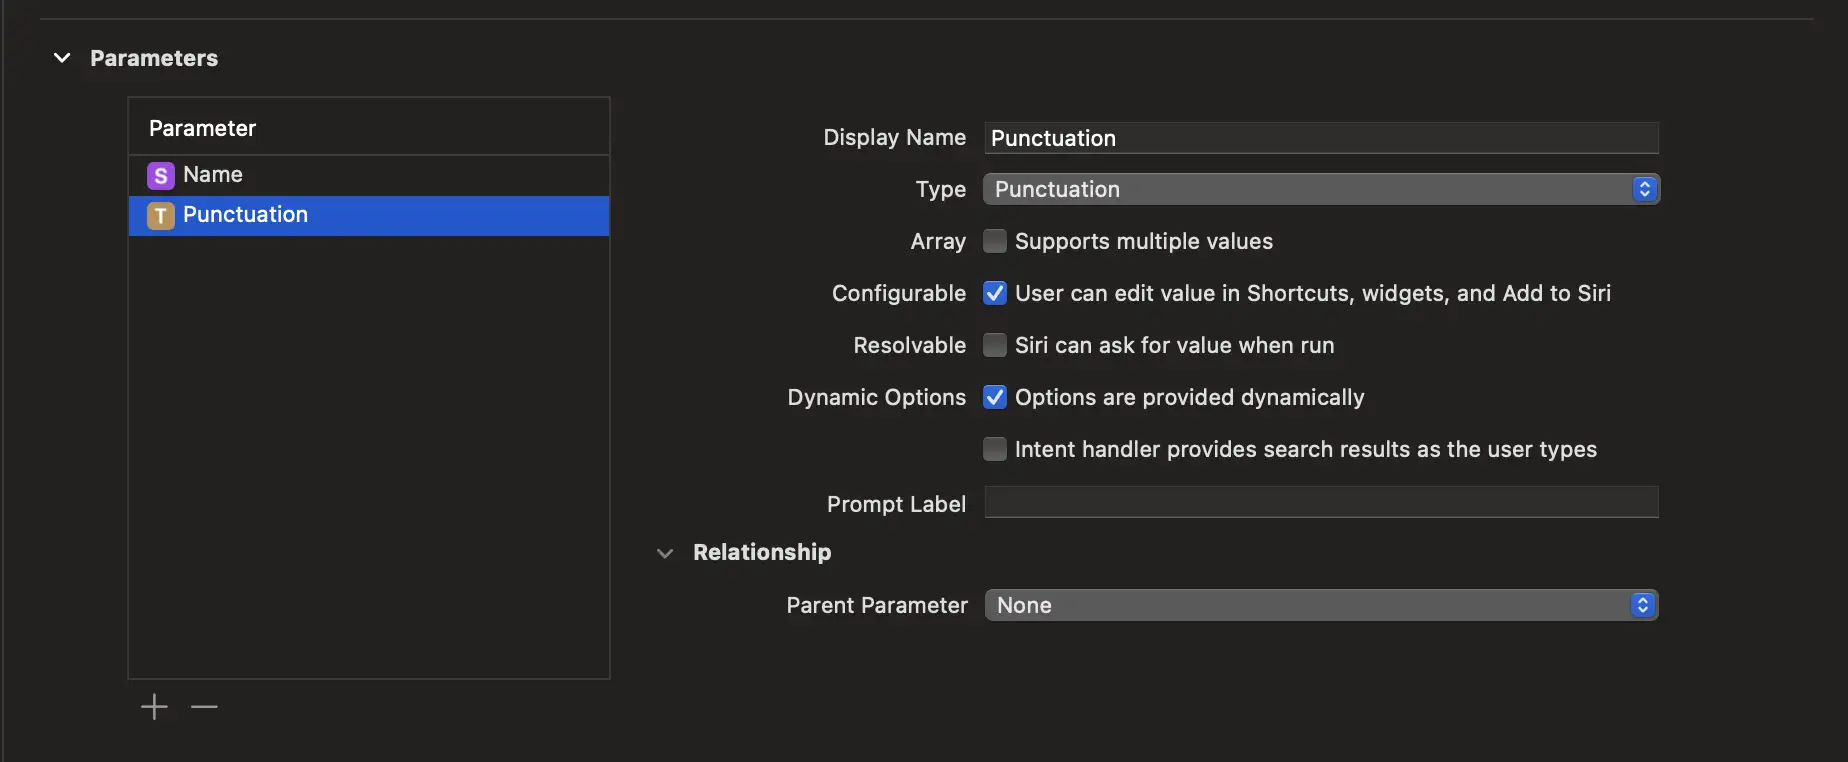The width and height of the screenshot is (1848, 762).
Task: Open the Parent Parameter dropdown showing None
Action: (x=1321, y=605)
